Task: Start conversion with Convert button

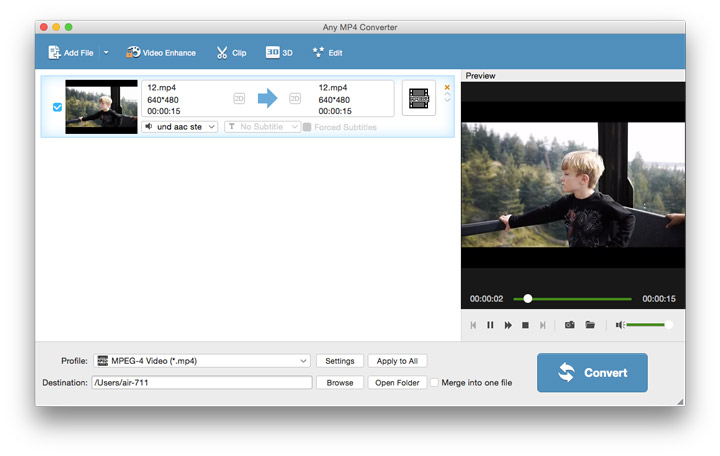Action: pos(592,372)
